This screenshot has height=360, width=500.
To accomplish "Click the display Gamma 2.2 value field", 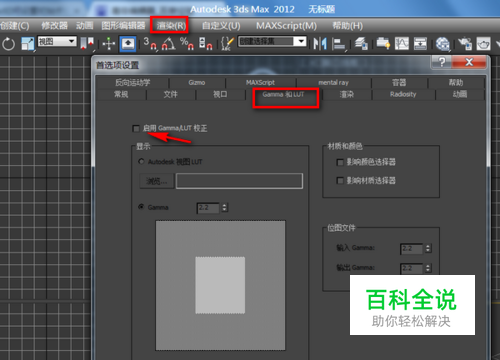I will coord(208,208).
